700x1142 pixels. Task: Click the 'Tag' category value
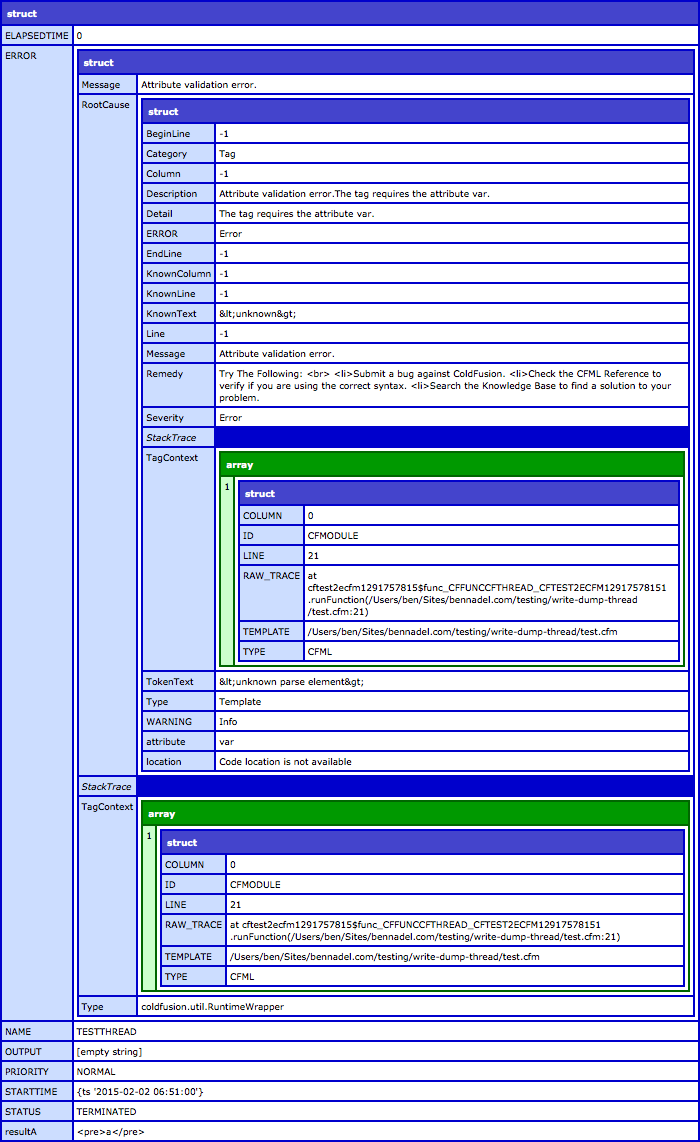[x=227, y=154]
